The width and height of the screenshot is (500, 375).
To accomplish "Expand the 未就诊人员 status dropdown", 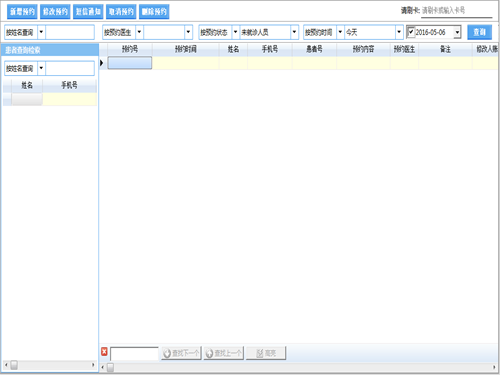I will (294, 32).
